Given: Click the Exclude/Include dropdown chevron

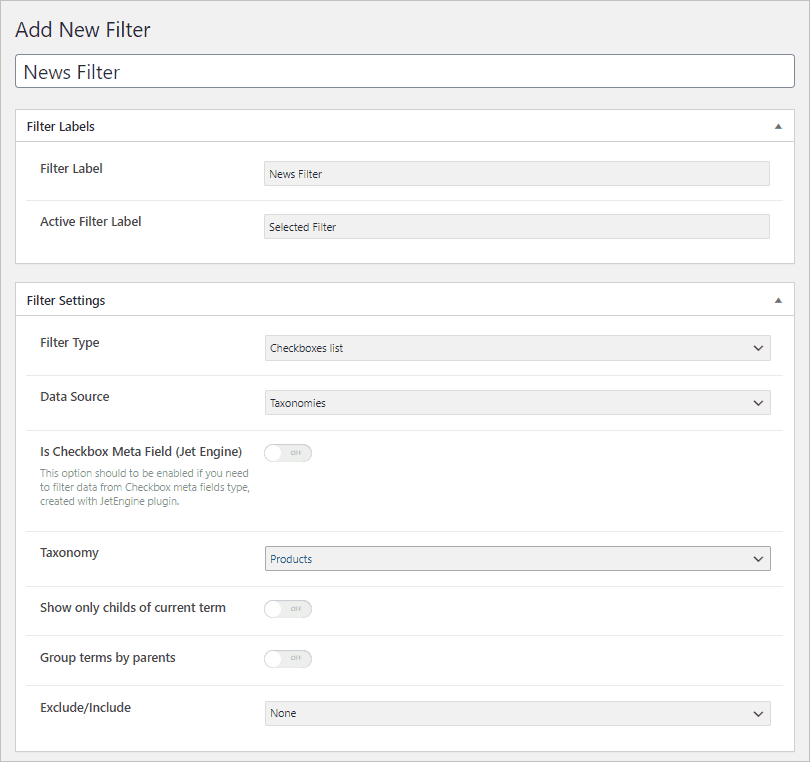Looking at the screenshot, I should click(x=758, y=713).
